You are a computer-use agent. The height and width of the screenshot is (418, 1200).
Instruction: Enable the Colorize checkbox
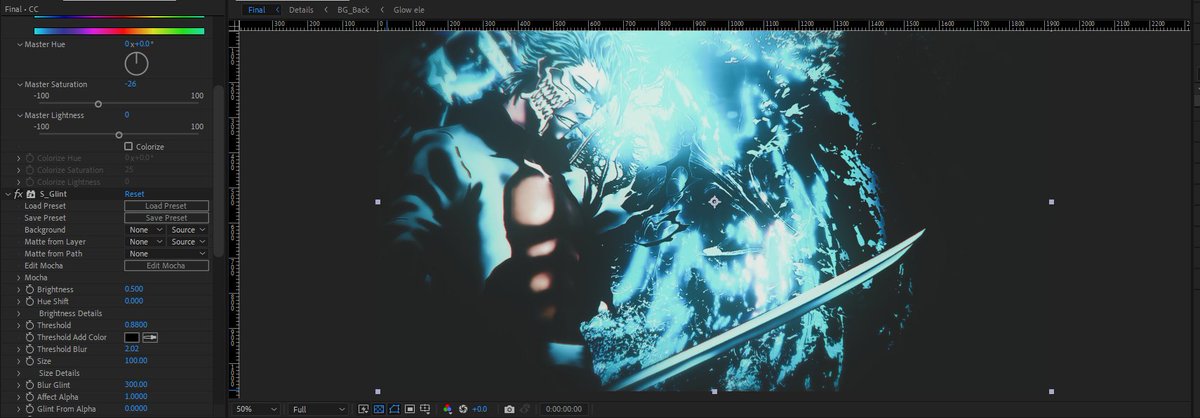click(x=128, y=146)
